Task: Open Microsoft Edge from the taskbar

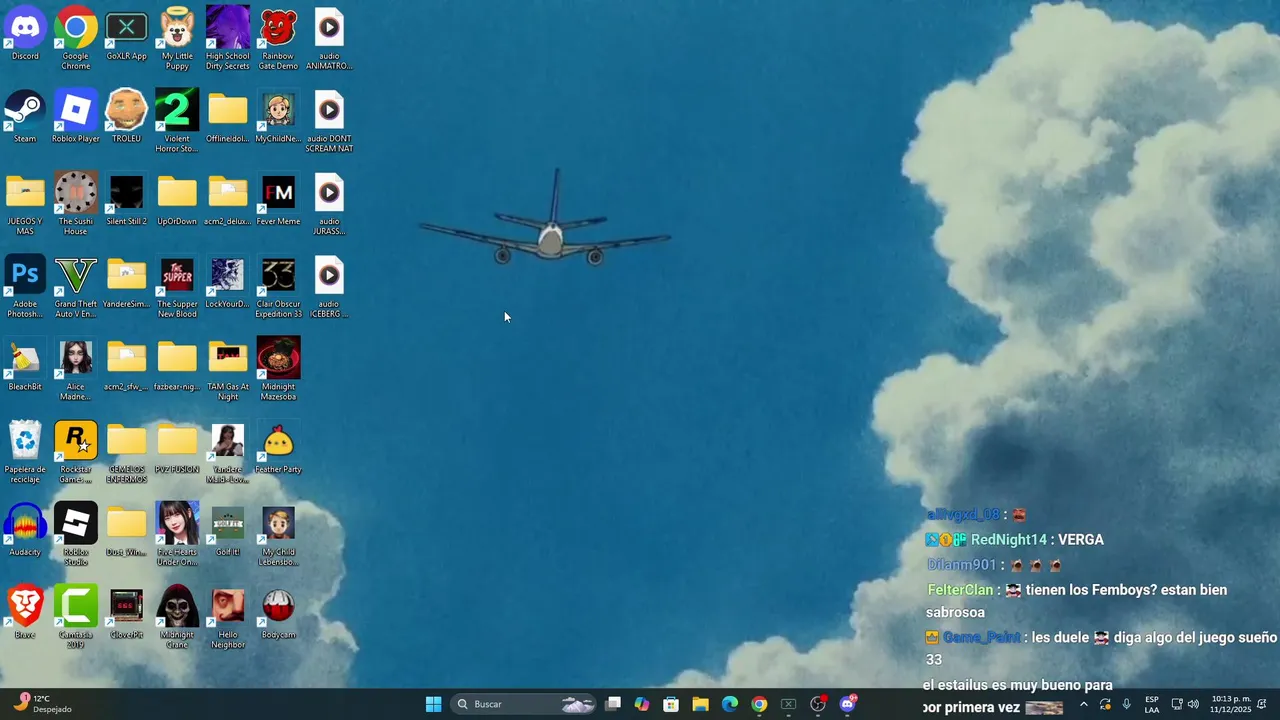Action: point(730,704)
